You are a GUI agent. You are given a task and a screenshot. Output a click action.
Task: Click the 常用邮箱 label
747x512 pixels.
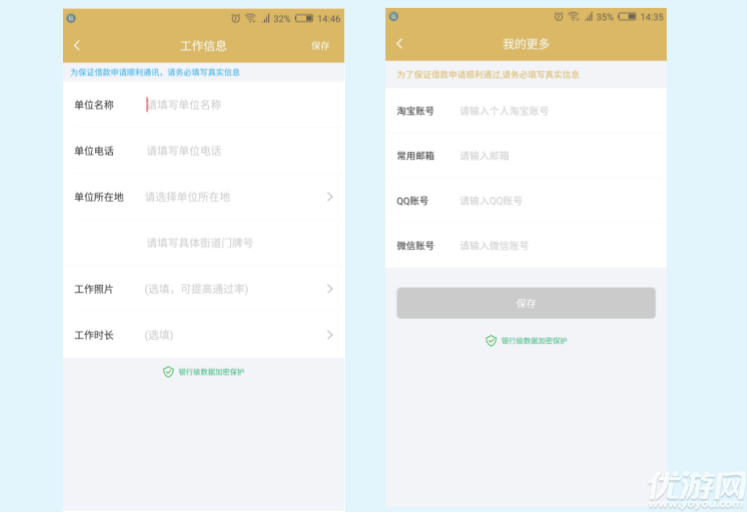click(415, 156)
